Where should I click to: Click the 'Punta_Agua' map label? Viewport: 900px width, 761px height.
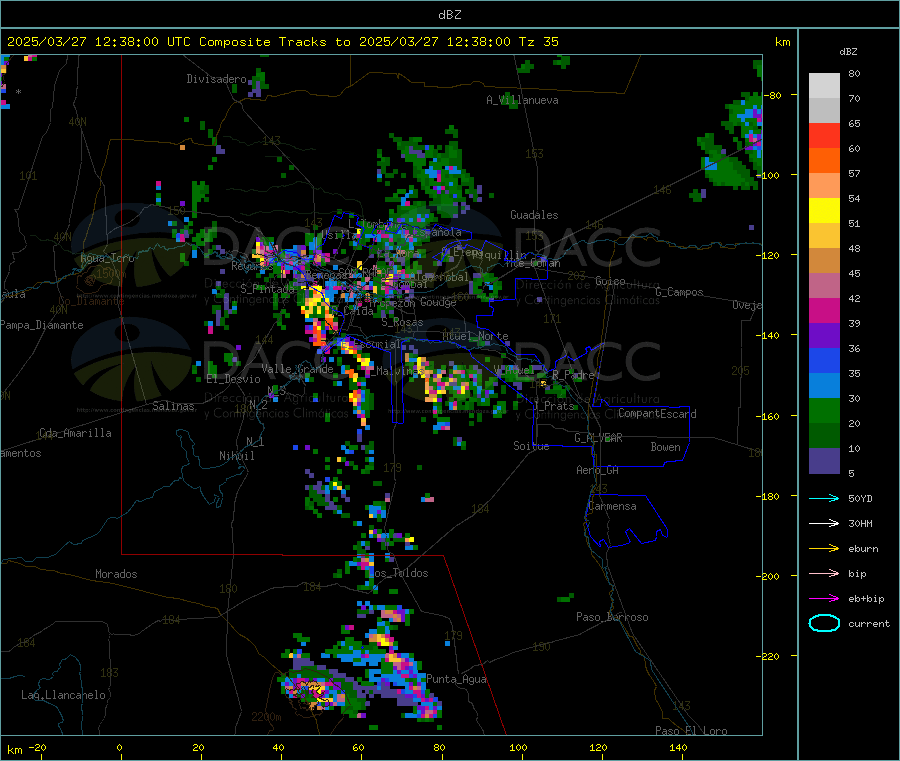coord(456,679)
